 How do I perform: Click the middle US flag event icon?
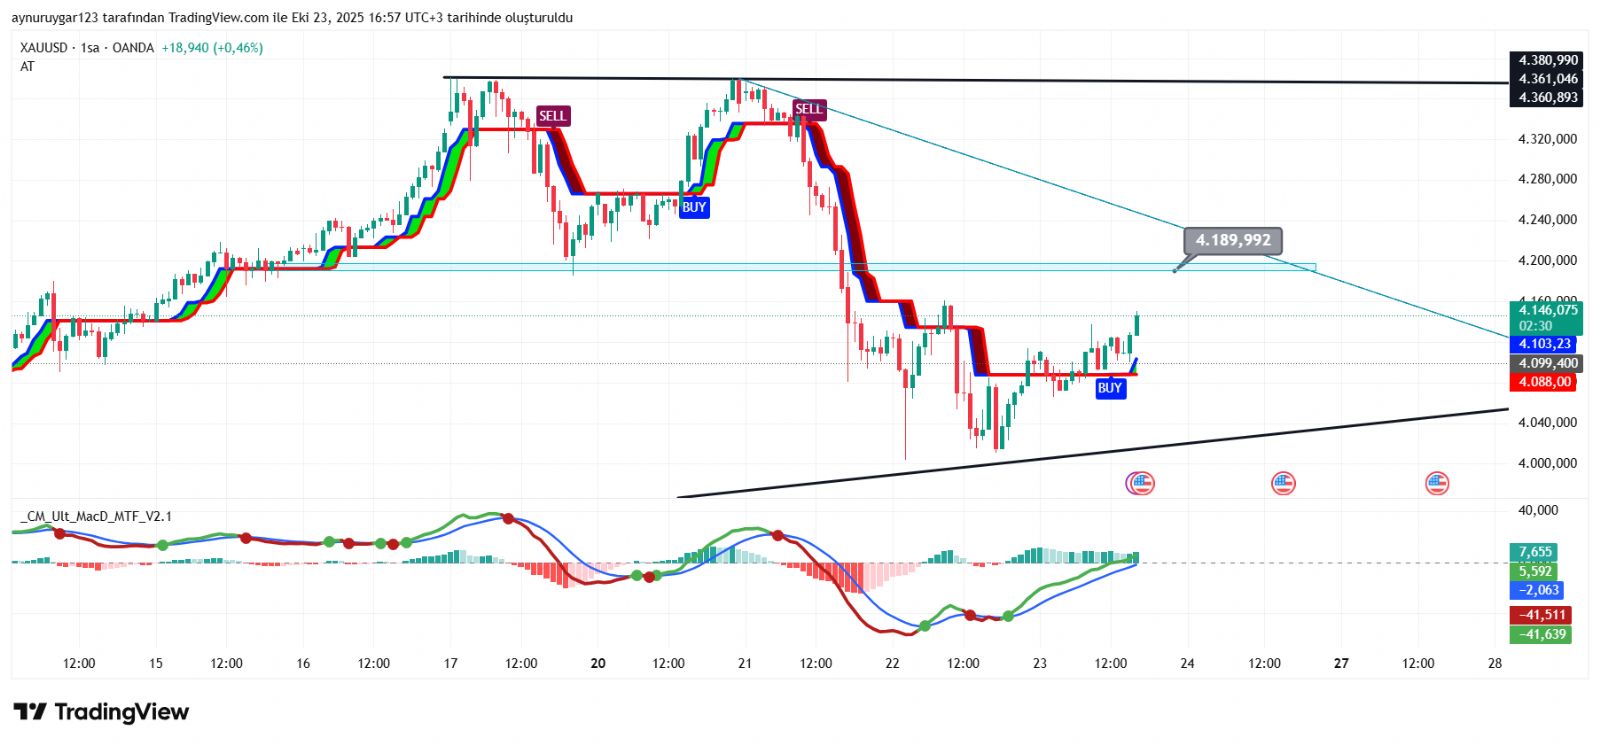click(x=1283, y=484)
